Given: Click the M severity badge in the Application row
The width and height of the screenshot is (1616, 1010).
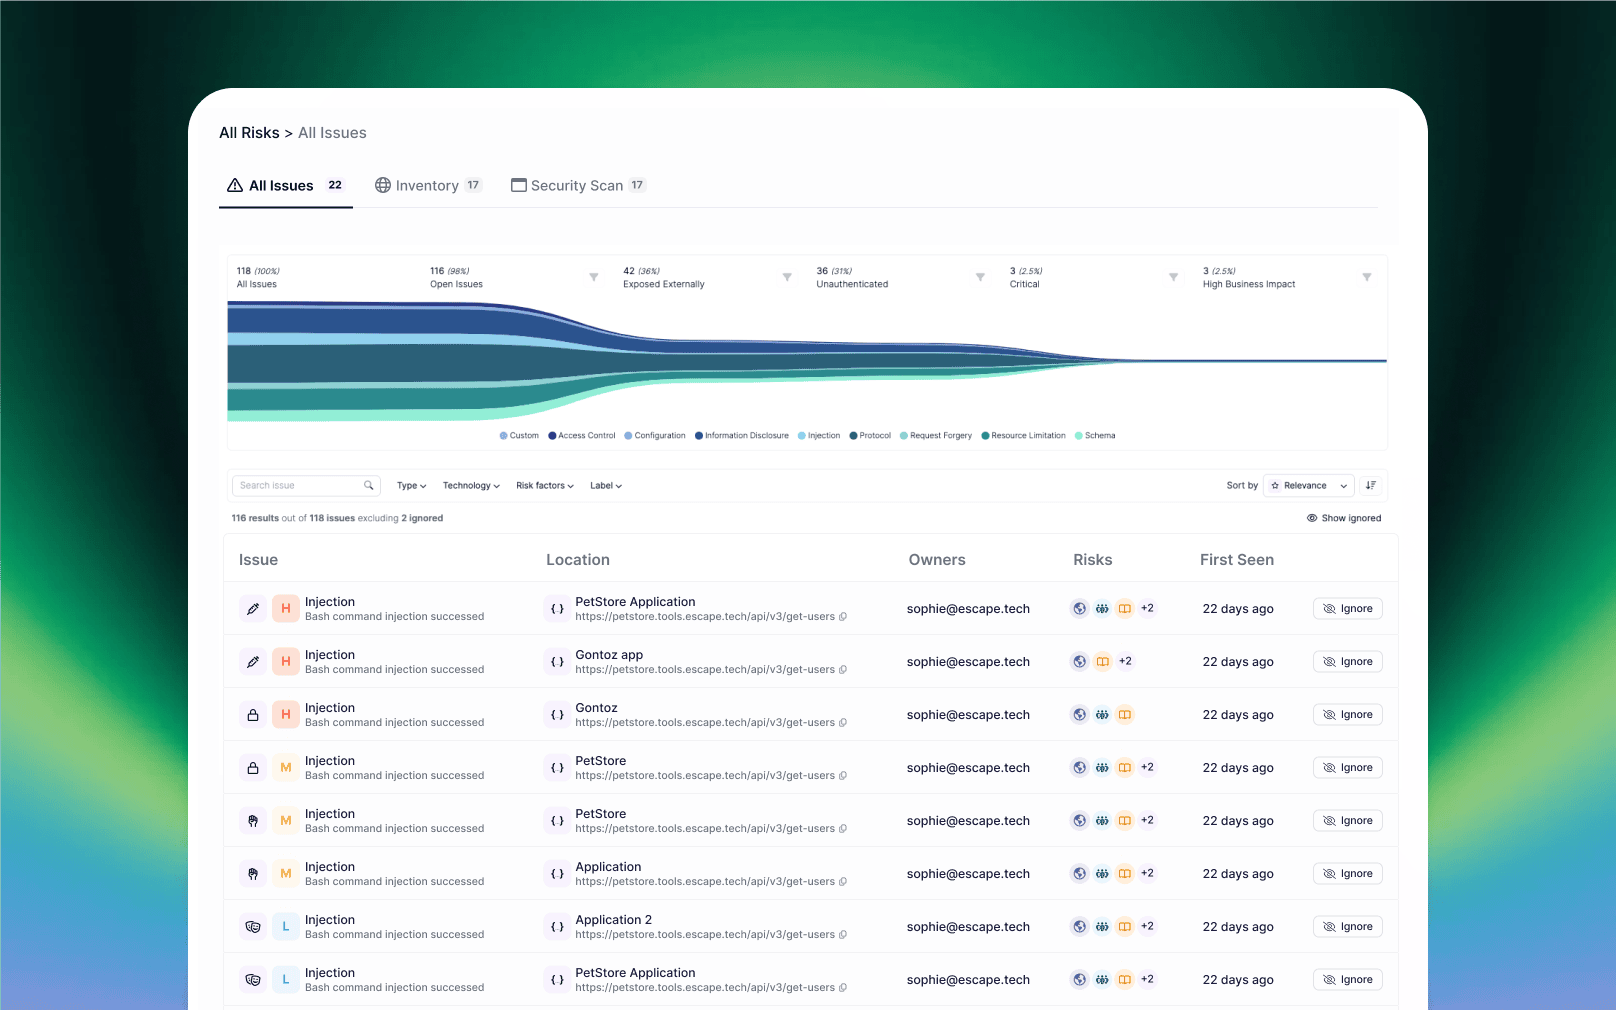Looking at the screenshot, I should pyautogui.click(x=286, y=874).
